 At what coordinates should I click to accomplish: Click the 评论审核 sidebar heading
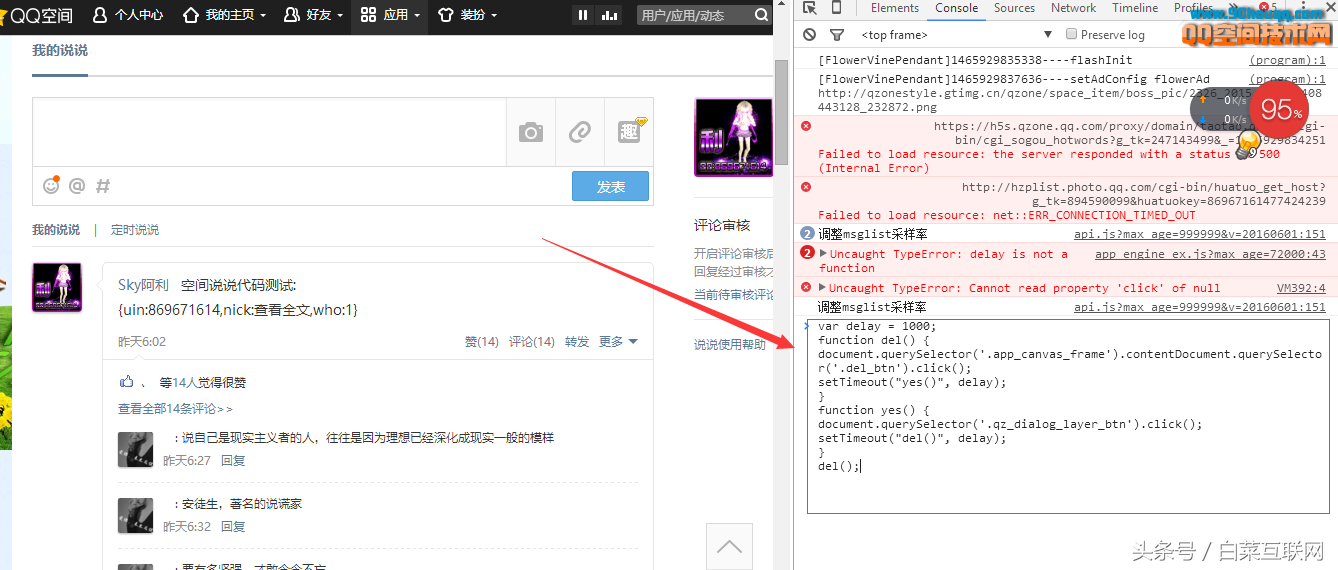(x=722, y=225)
